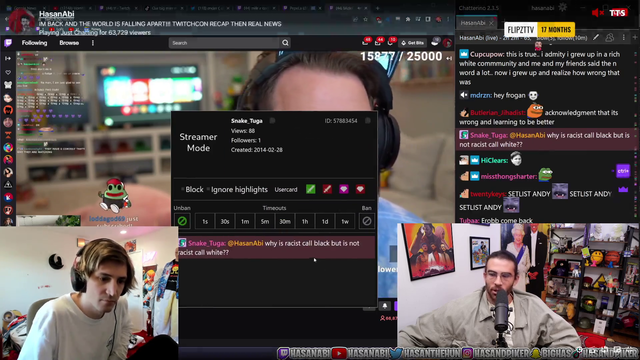Click the red diamond unVIP icon
Screen dimensions: 640x360
[360, 189]
